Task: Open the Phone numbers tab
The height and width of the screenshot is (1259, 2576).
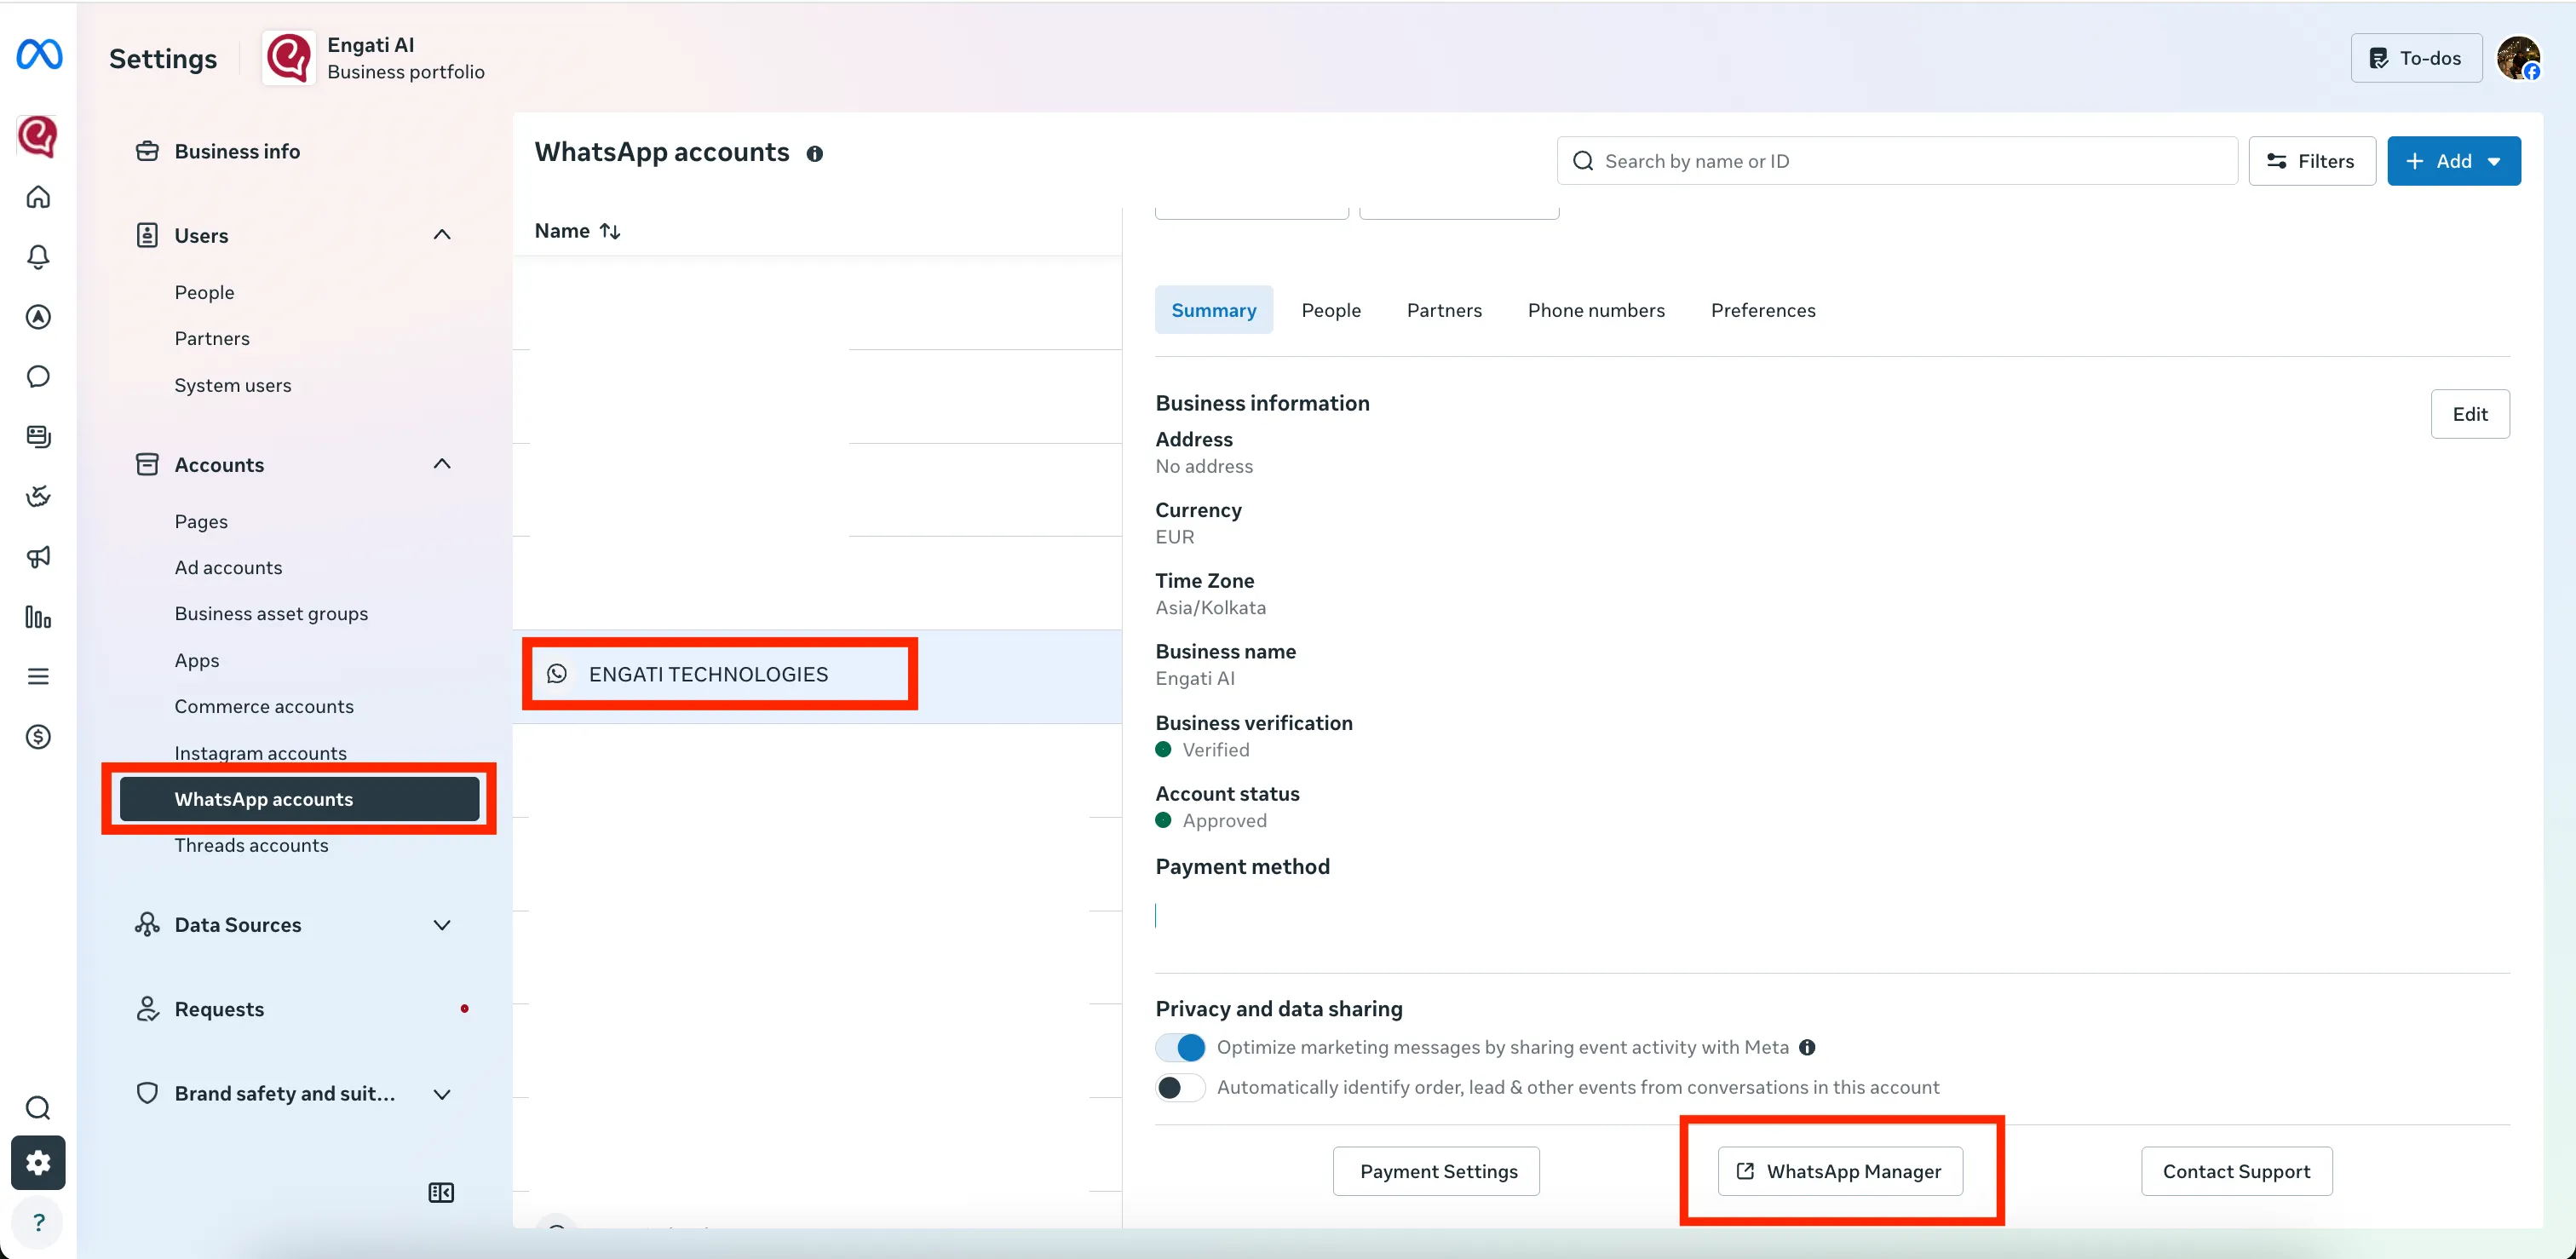Action: pyautogui.click(x=1596, y=310)
